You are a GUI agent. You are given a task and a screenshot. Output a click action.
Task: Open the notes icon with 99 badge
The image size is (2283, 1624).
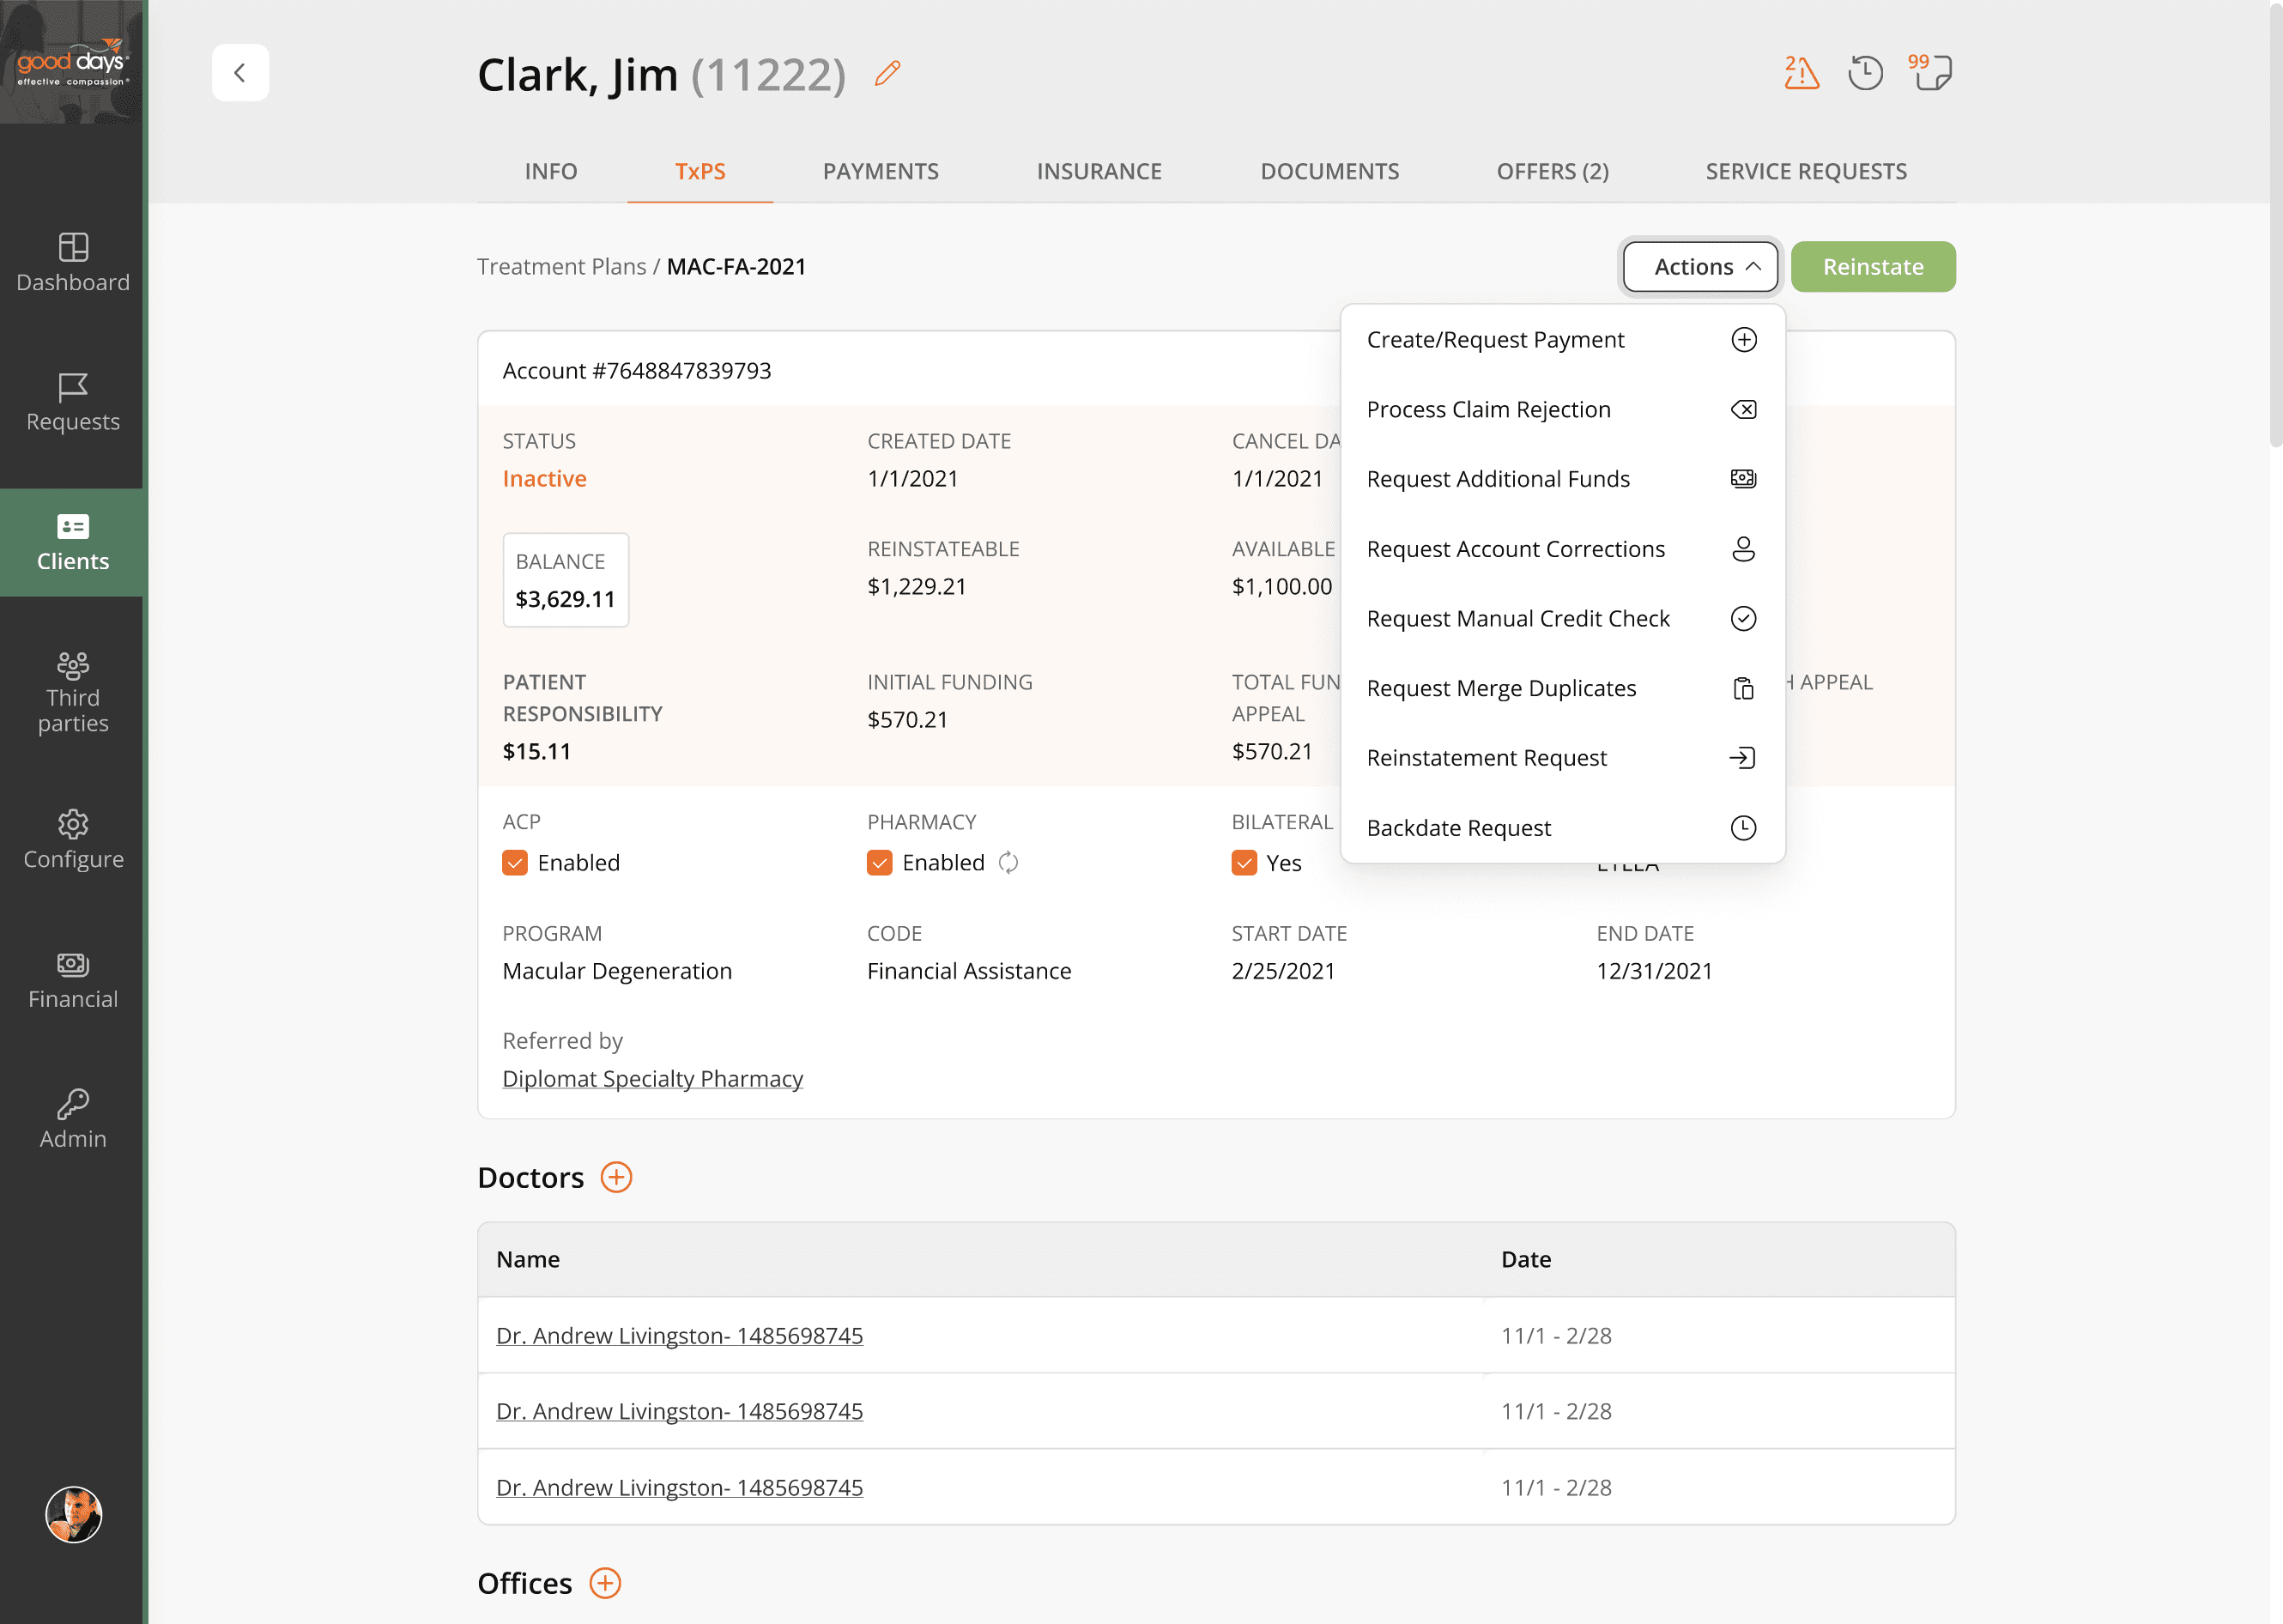pyautogui.click(x=1932, y=73)
